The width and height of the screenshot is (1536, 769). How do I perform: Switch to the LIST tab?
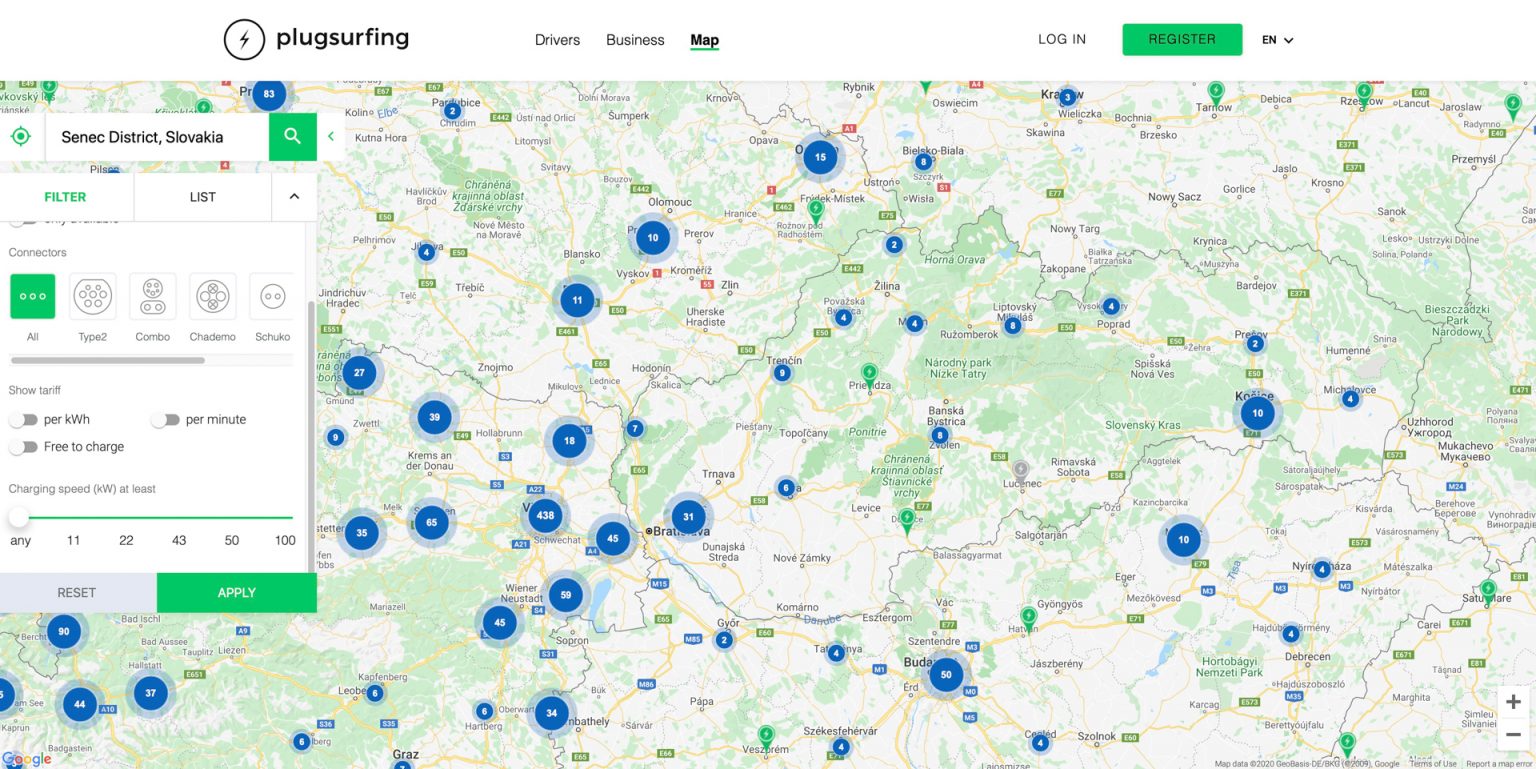pos(203,197)
